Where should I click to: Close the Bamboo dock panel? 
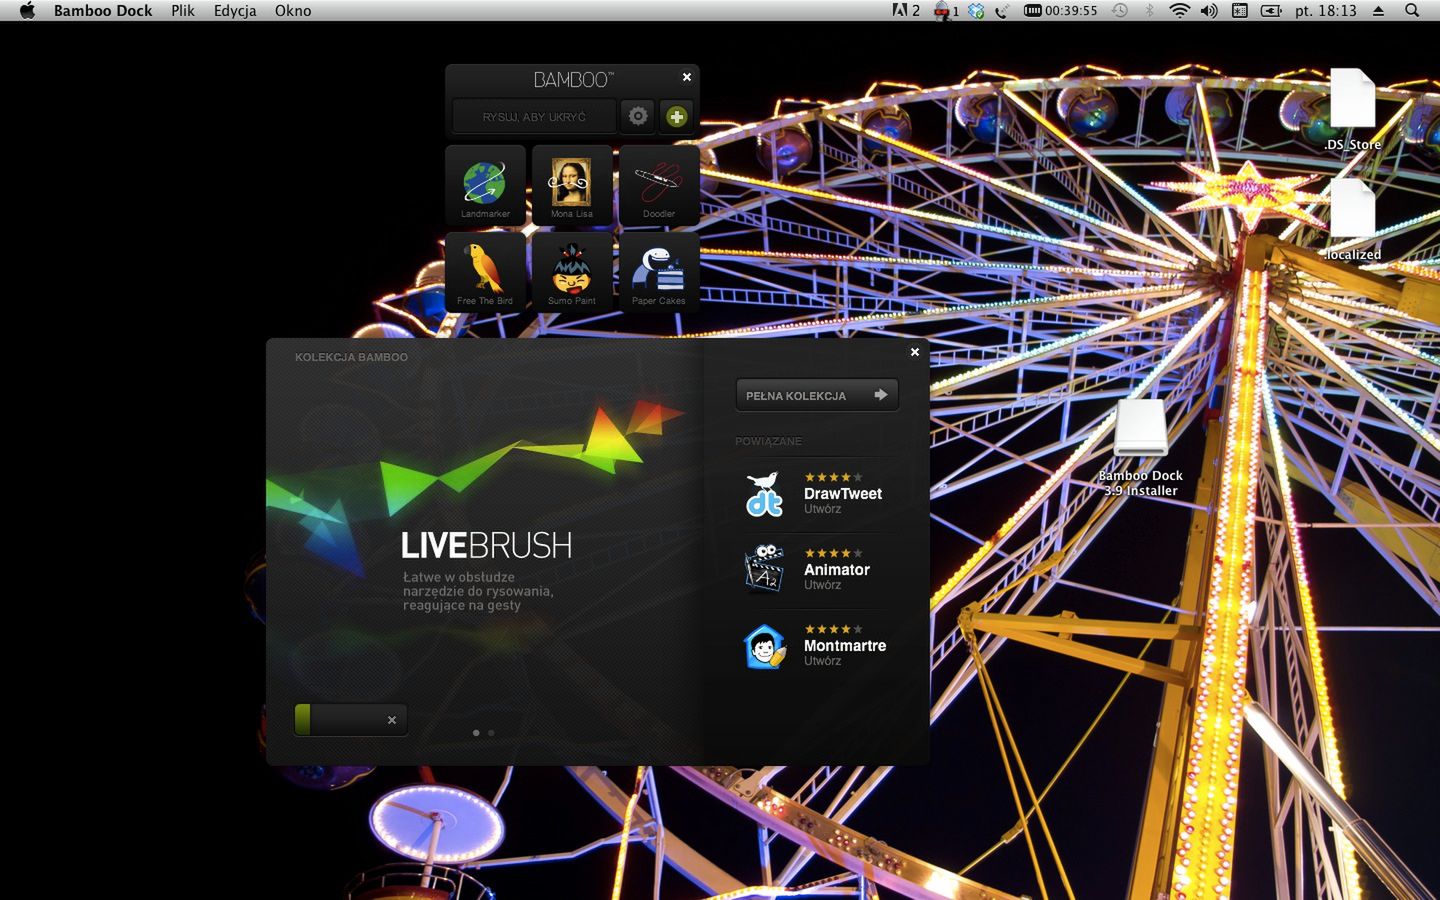(687, 77)
